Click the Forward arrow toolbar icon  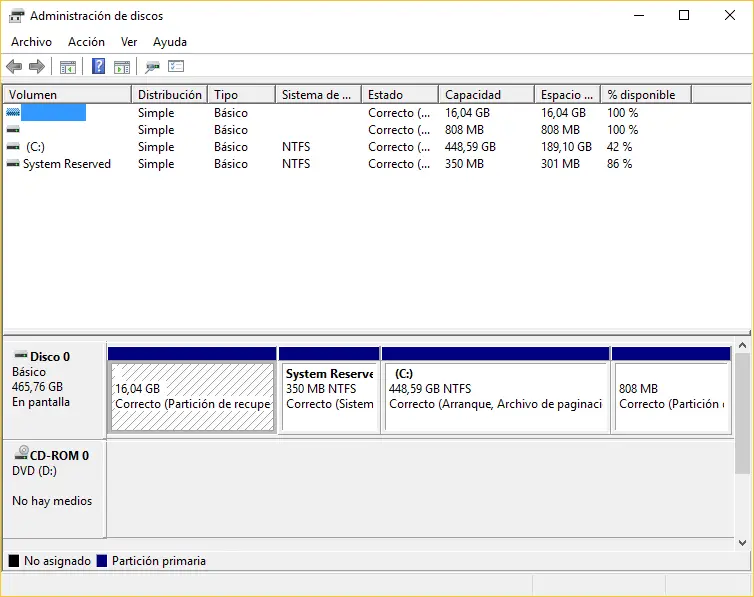[37, 66]
